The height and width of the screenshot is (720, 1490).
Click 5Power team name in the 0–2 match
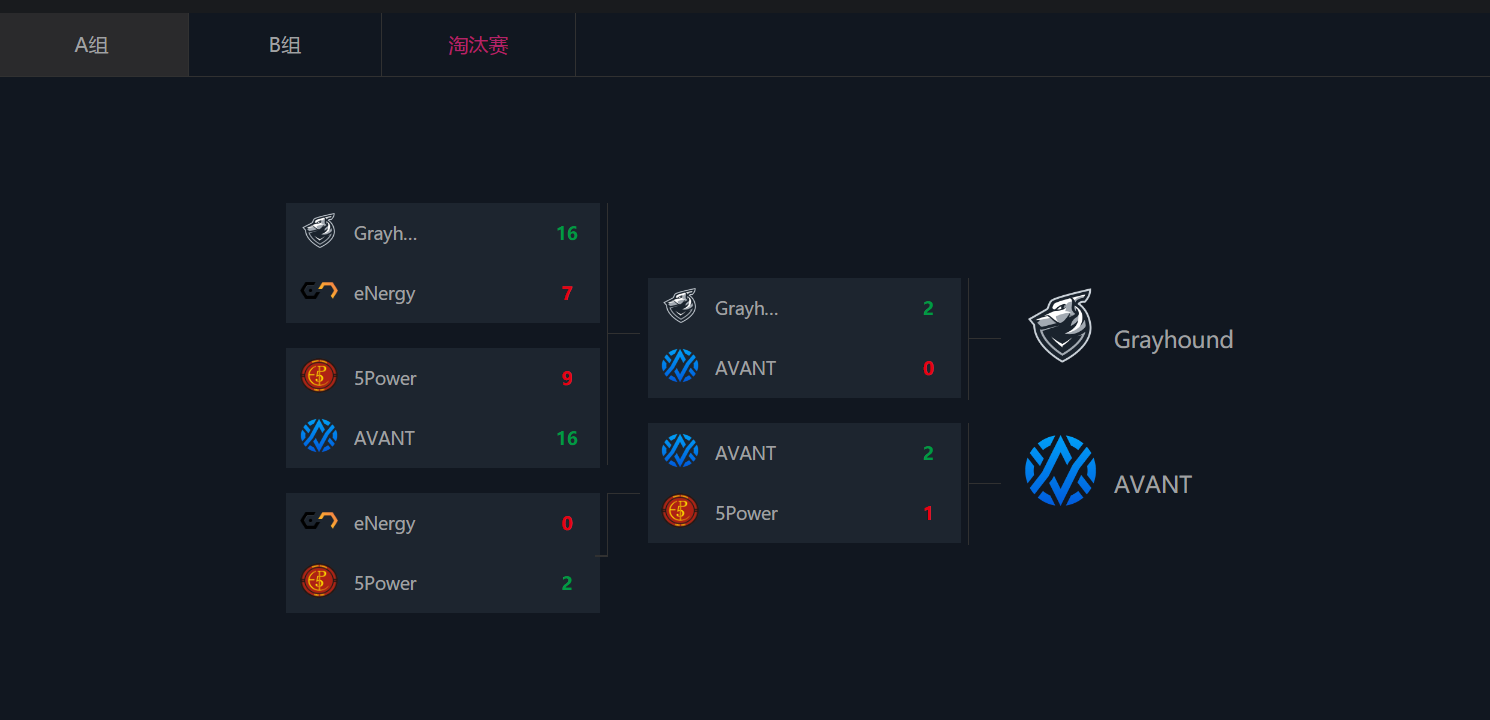[385, 583]
